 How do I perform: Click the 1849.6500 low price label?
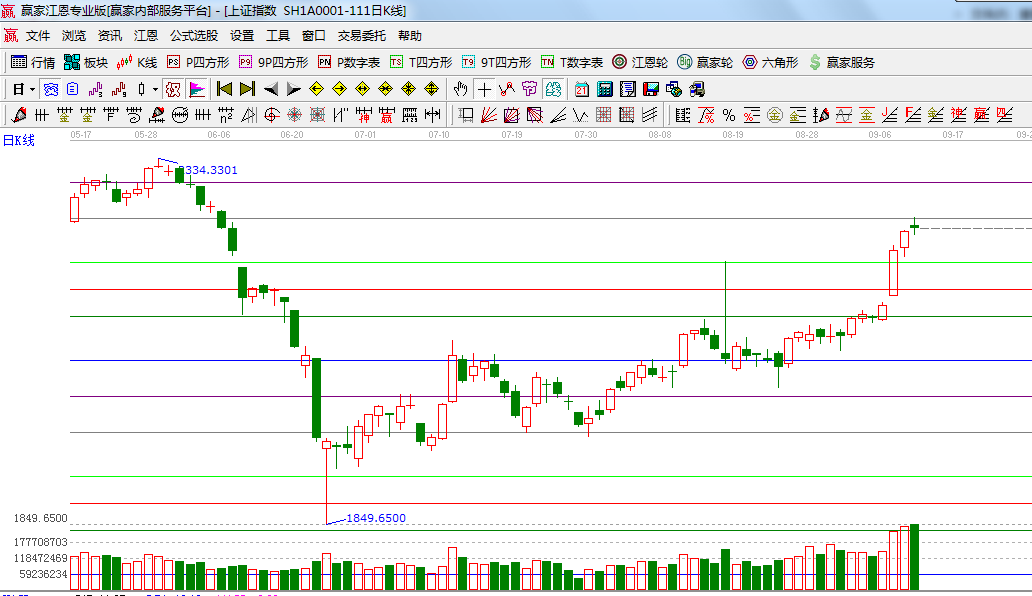tap(376, 518)
